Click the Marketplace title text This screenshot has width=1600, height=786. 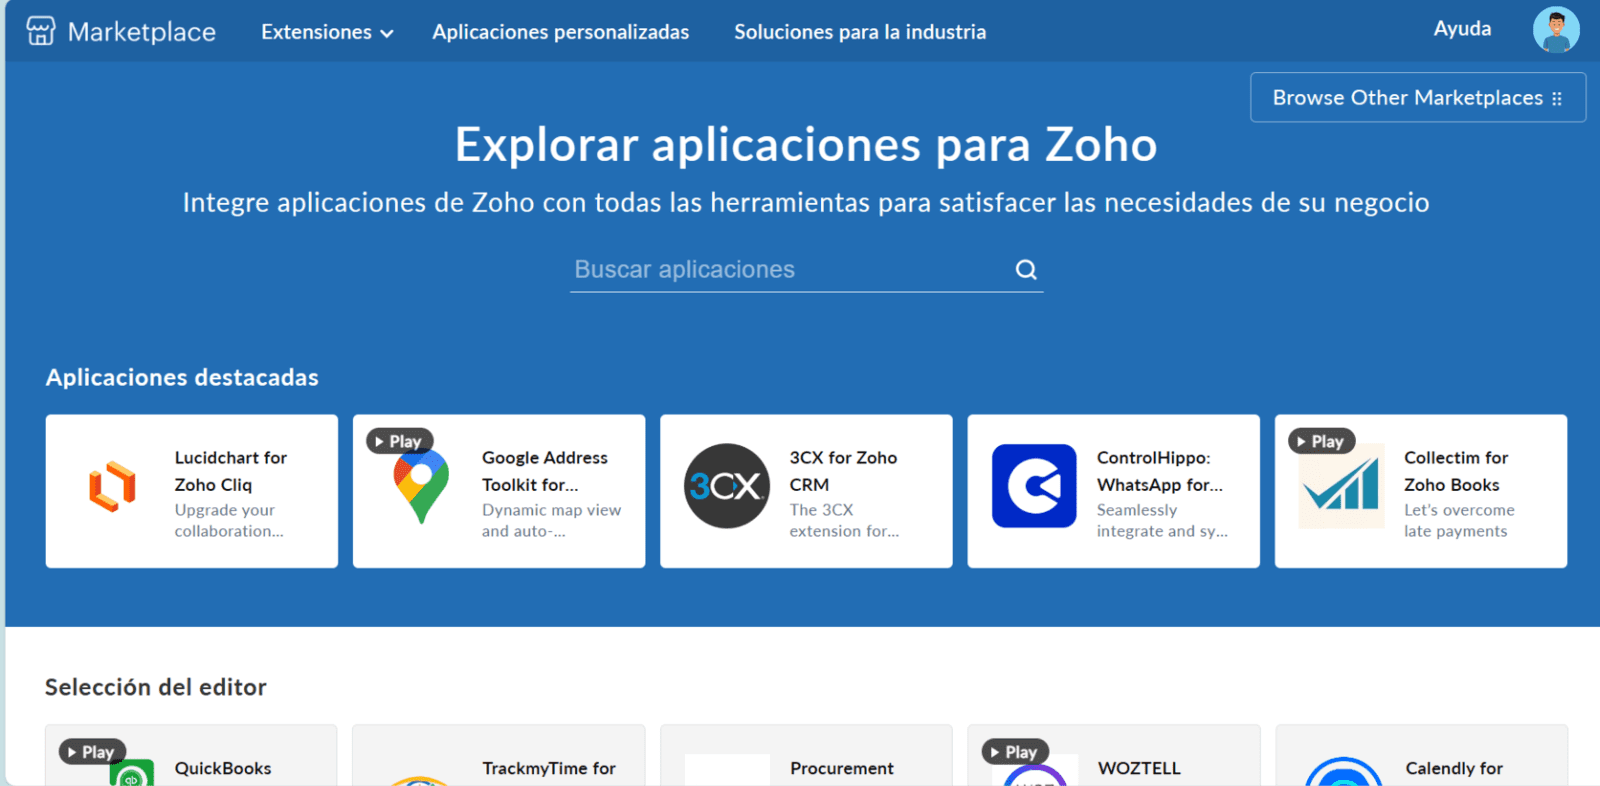141,32
